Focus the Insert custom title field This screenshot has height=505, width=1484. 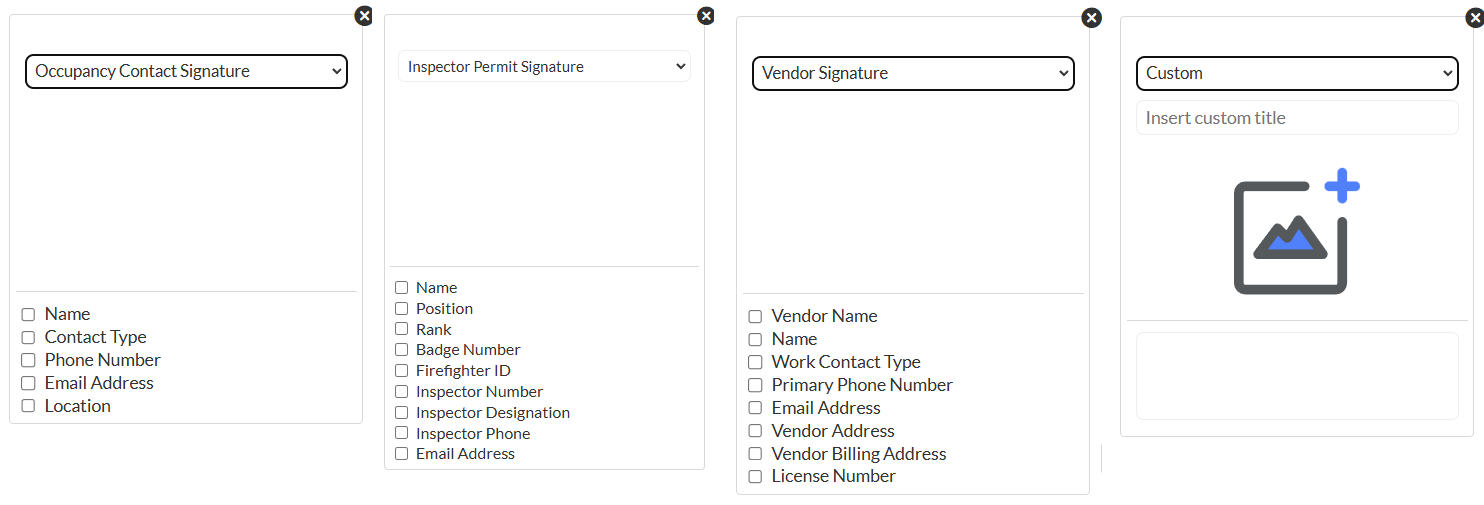pos(1297,117)
